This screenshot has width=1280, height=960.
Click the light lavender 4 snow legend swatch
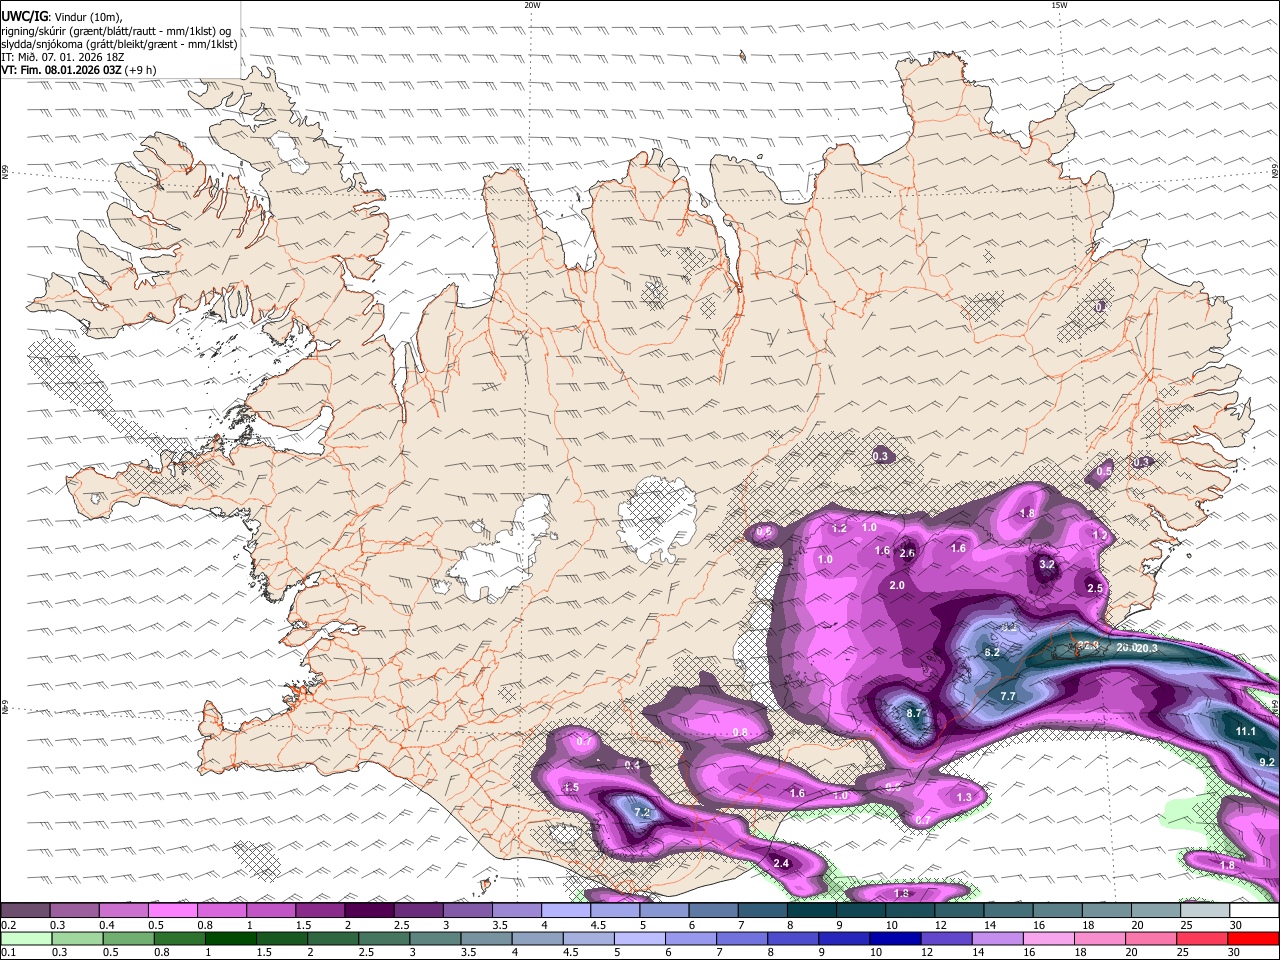coord(566,910)
